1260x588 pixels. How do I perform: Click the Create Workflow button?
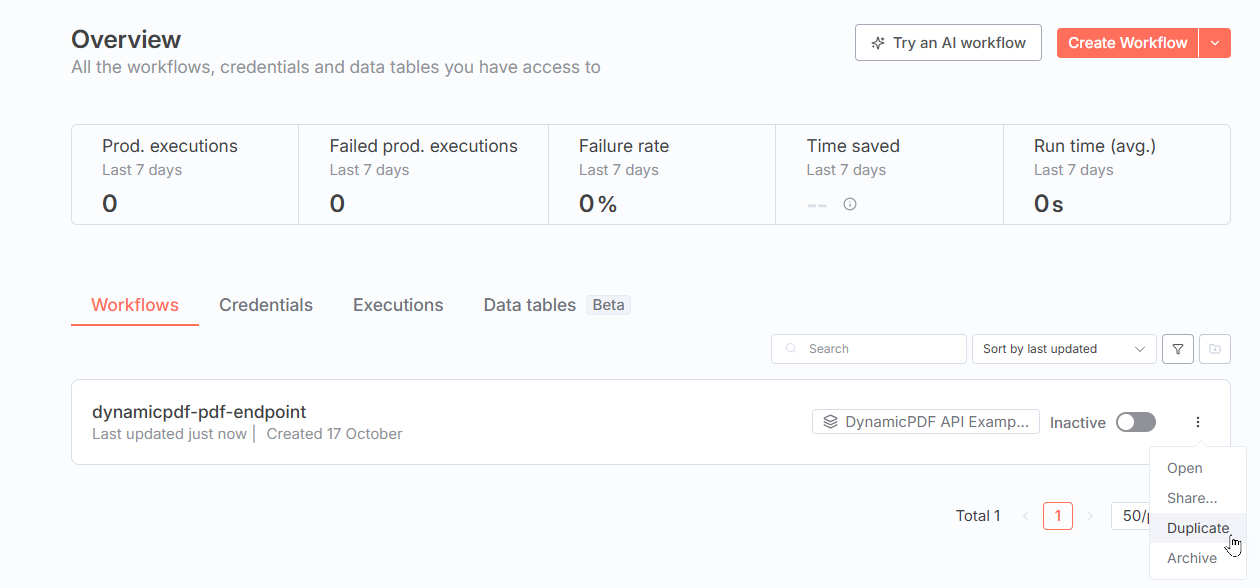pos(1127,43)
